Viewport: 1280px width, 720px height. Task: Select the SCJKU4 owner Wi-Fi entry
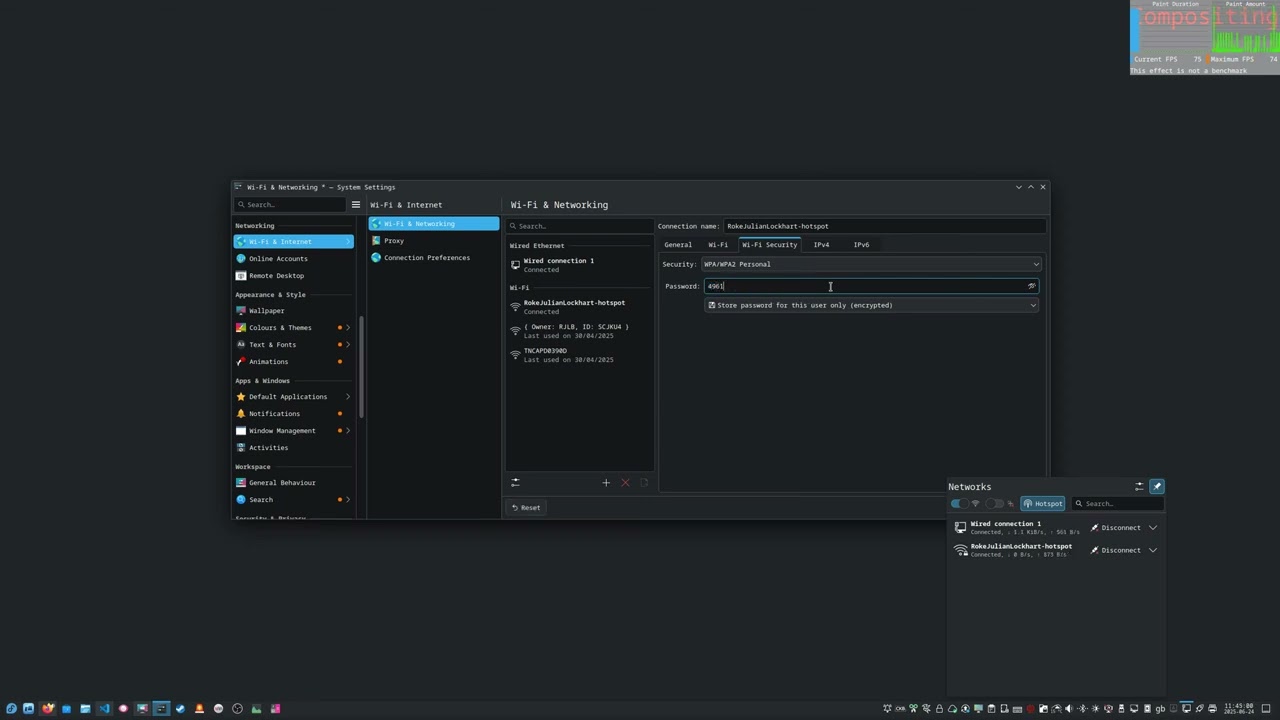pos(580,331)
